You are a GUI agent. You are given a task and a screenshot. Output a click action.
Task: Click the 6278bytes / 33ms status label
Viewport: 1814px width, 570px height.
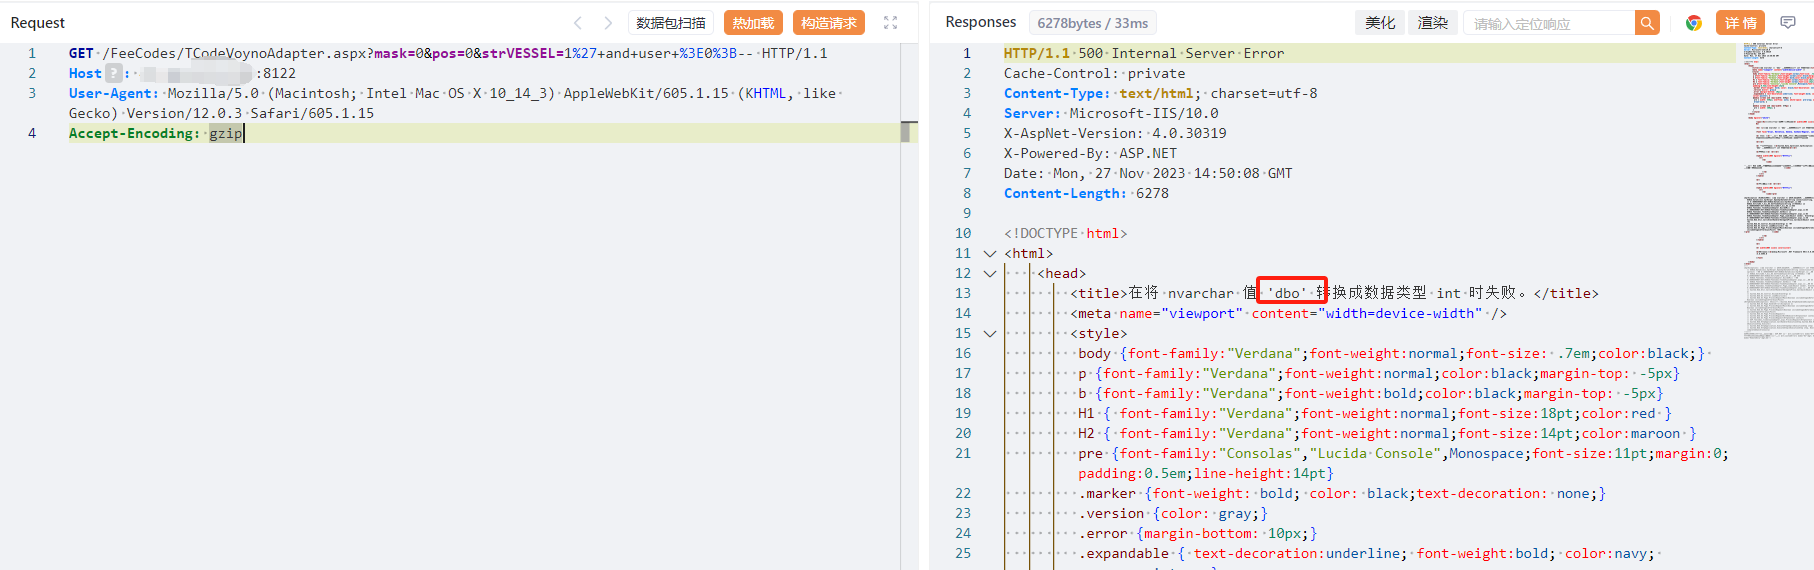coord(1092,23)
